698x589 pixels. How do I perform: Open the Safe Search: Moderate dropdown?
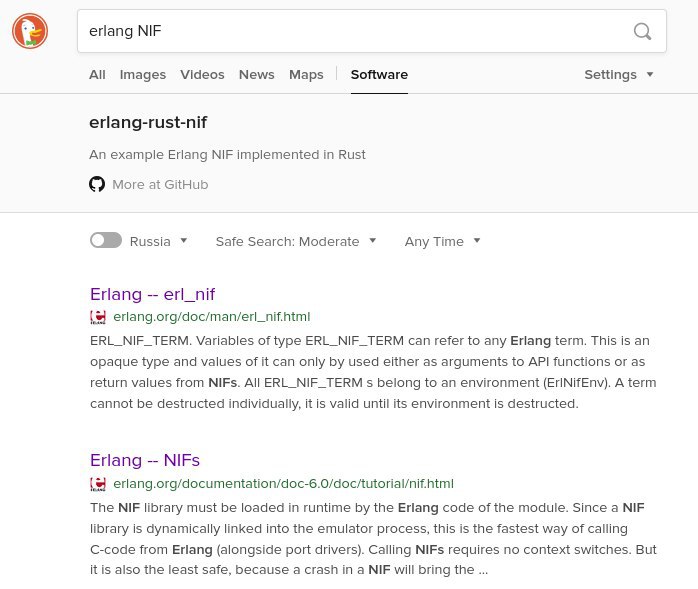click(296, 241)
